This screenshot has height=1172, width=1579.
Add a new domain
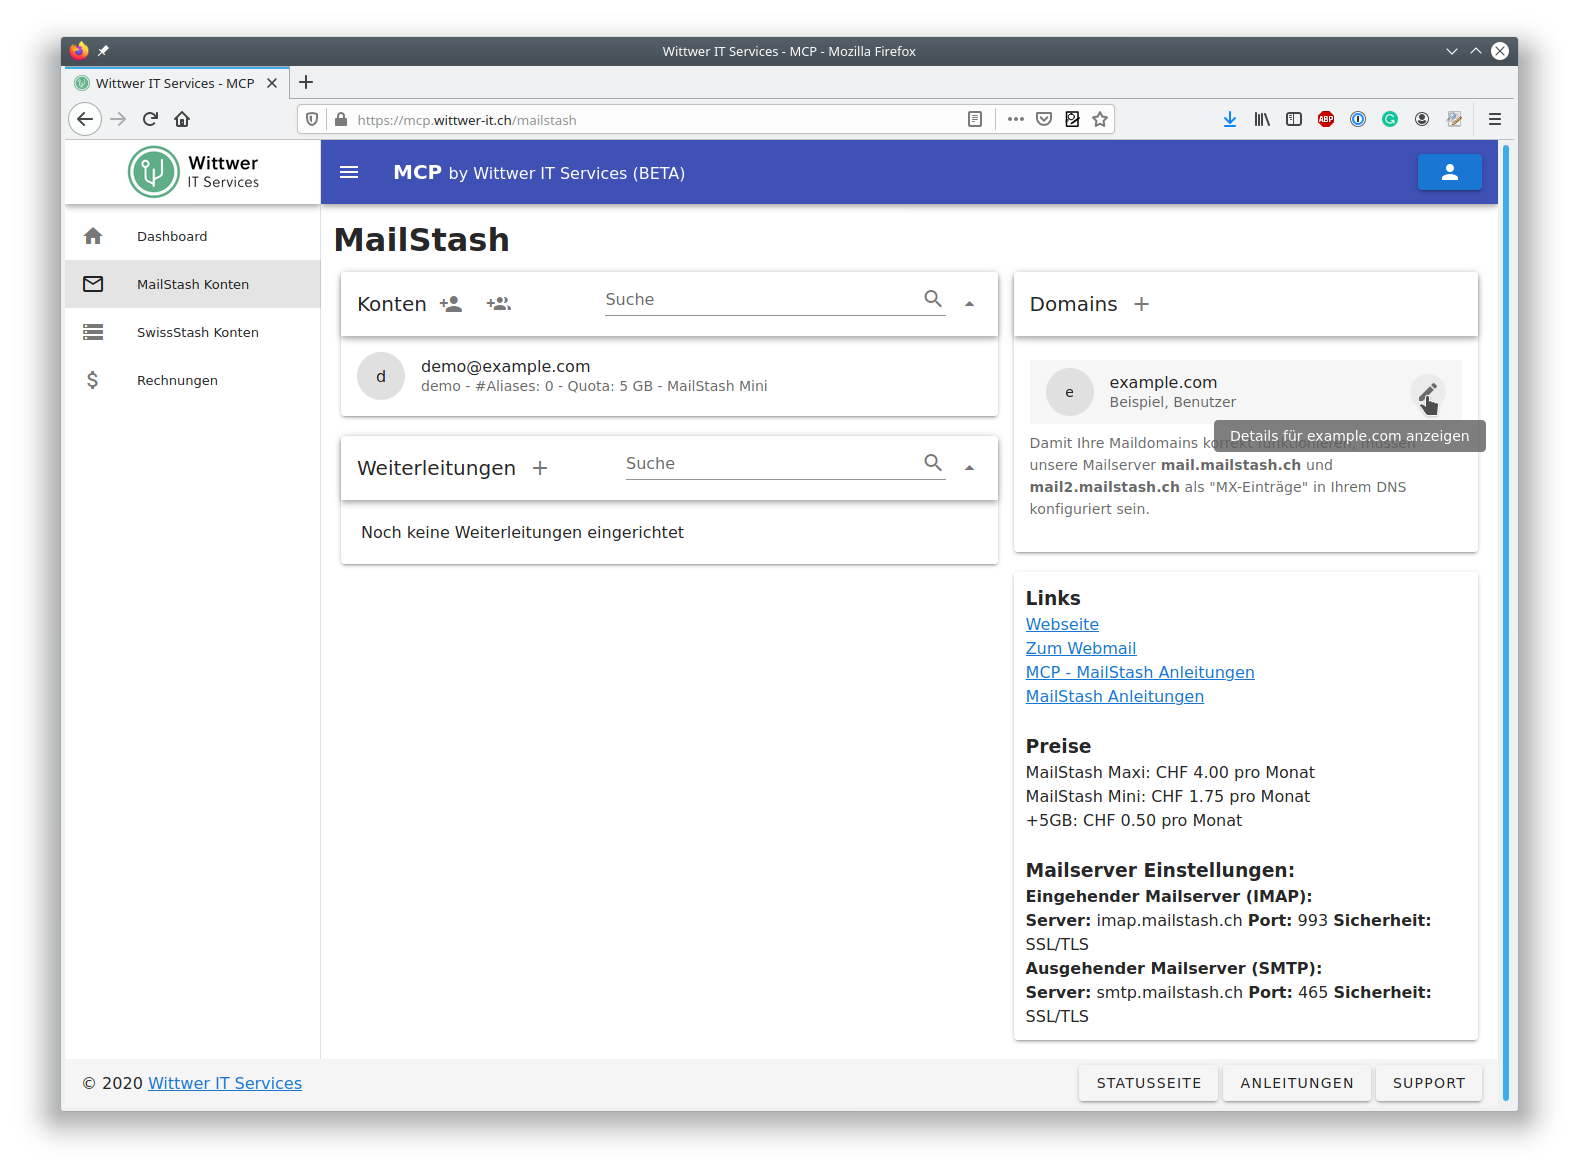click(1141, 304)
